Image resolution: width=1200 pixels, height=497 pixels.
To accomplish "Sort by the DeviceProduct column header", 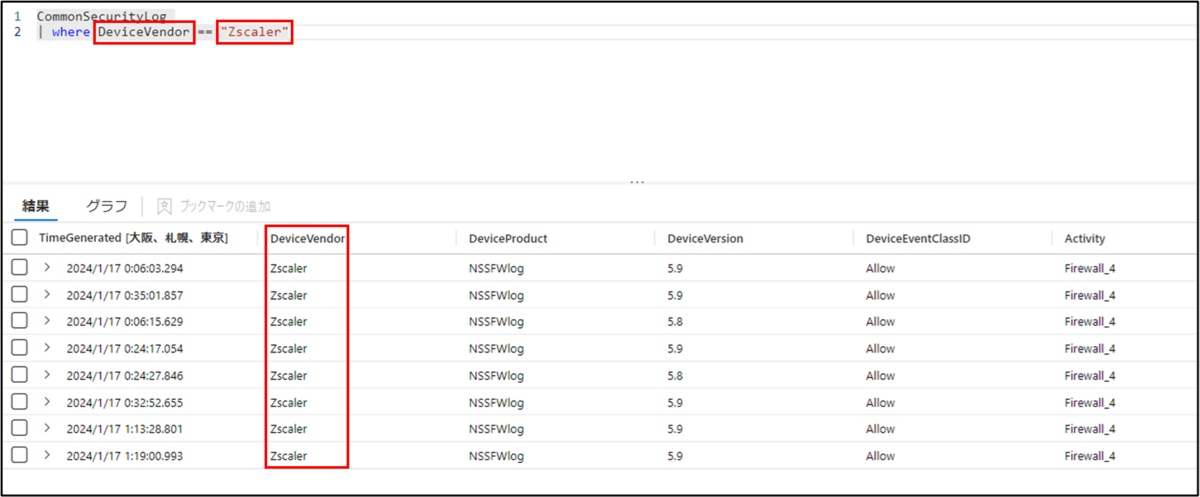I will pyautogui.click(x=508, y=238).
